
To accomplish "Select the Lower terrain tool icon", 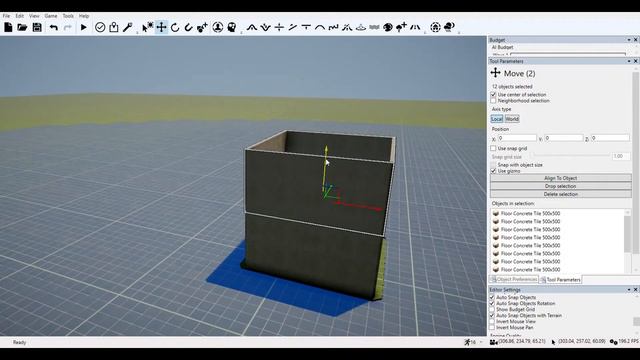I will pos(265,27).
